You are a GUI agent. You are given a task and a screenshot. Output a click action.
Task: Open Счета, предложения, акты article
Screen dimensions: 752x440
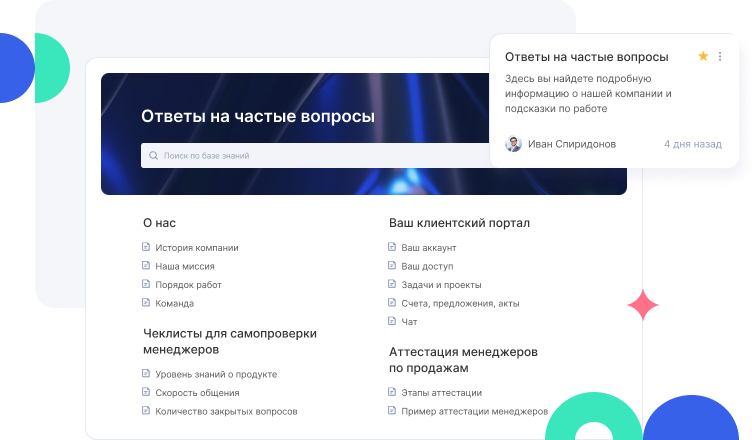[x=460, y=303]
